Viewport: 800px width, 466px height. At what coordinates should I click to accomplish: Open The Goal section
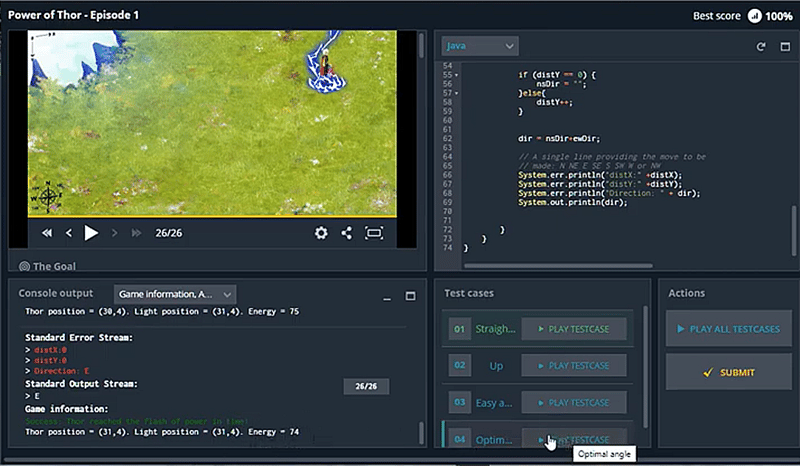click(47, 266)
